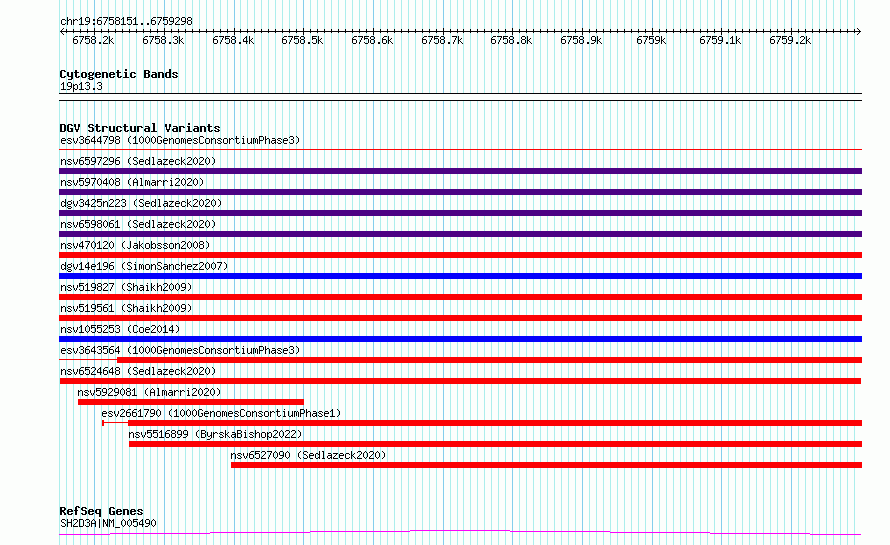Click the left arrow at ruler start
The width and height of the screenshot is (890, 545).
point(62,31)
